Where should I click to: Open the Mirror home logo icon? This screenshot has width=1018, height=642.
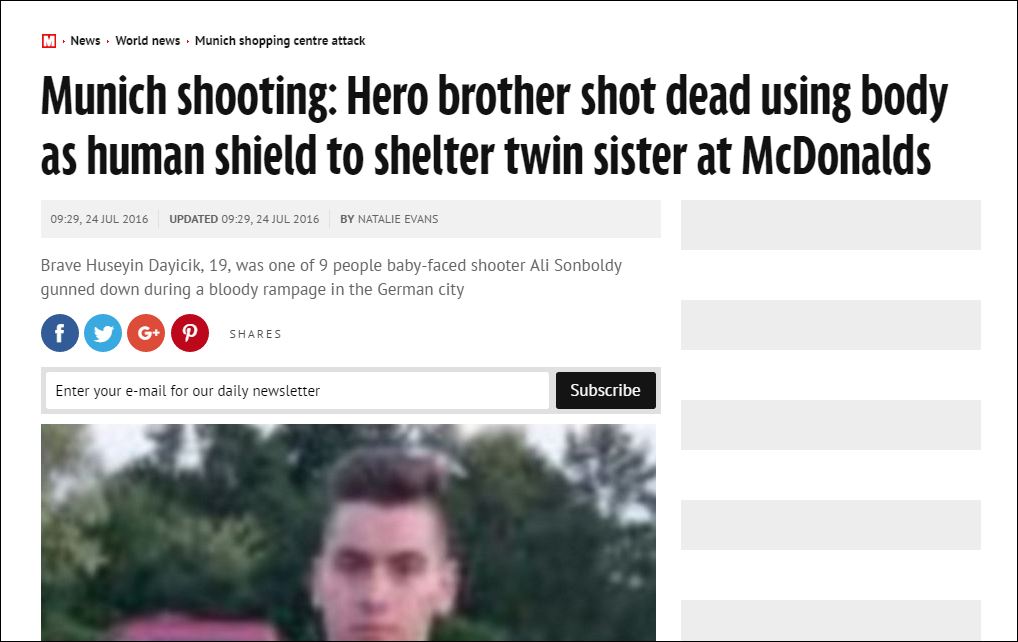click(49, 41)
